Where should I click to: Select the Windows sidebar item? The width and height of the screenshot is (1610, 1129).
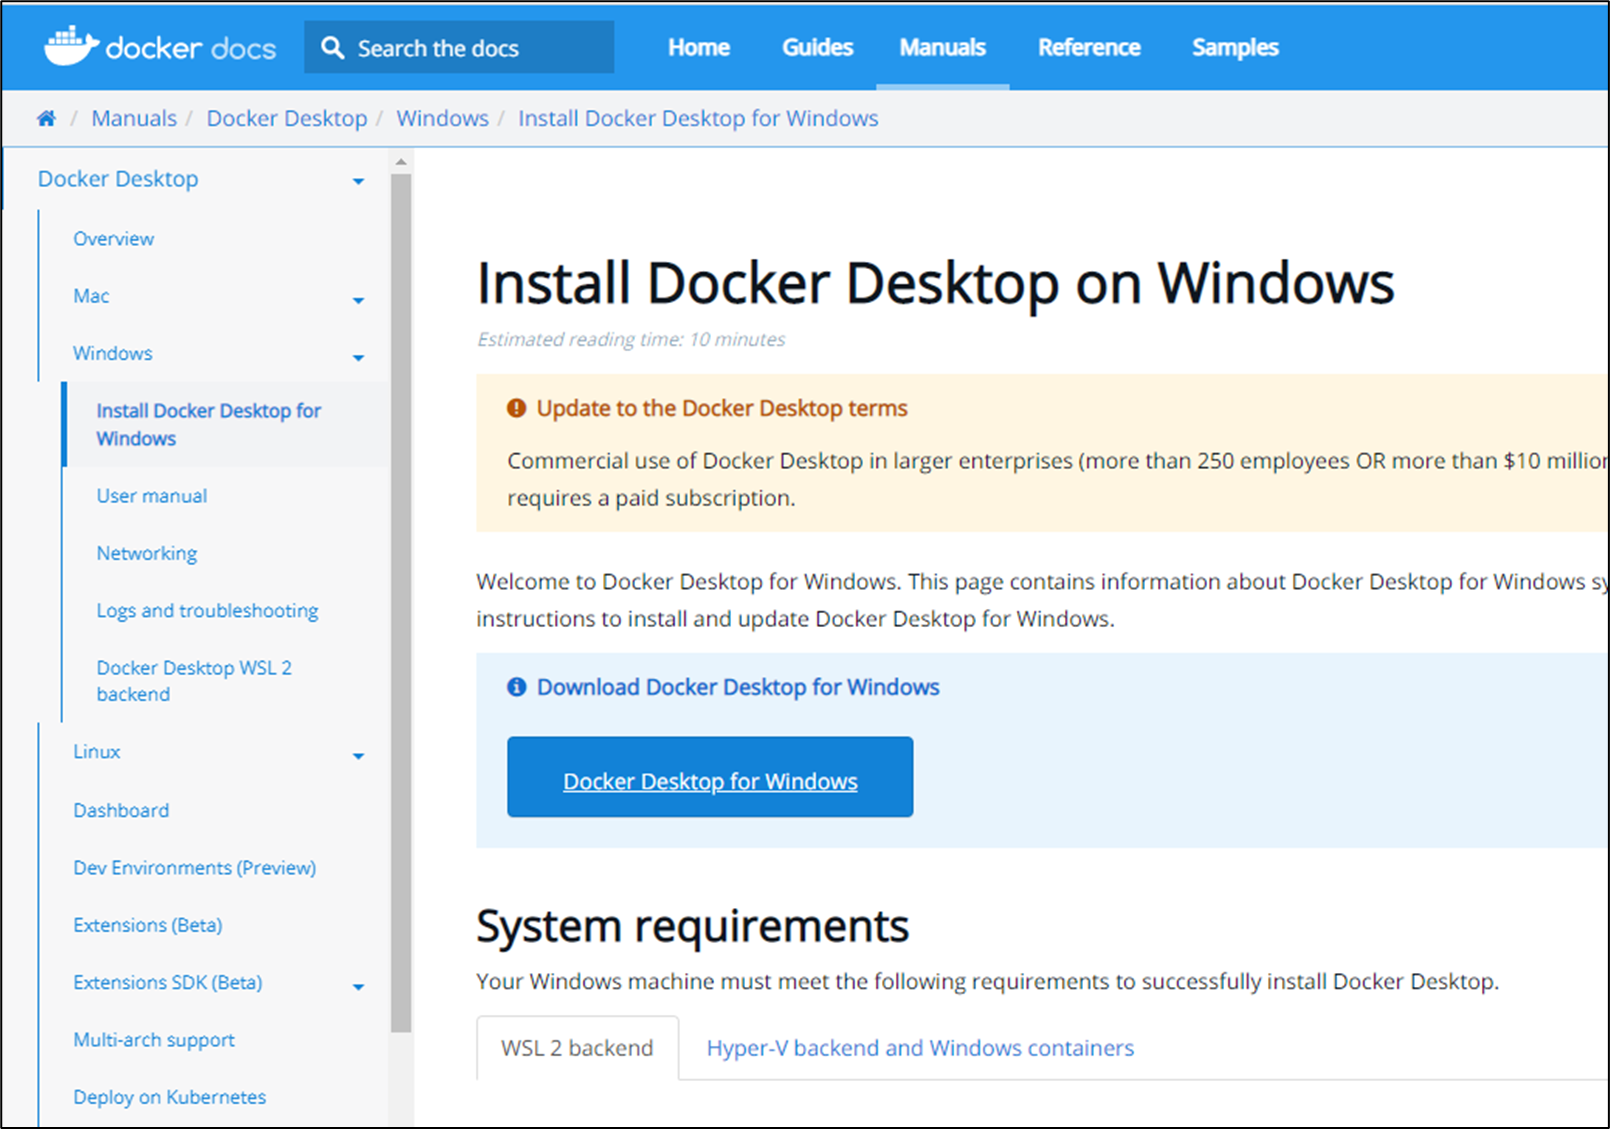[113, 353]
